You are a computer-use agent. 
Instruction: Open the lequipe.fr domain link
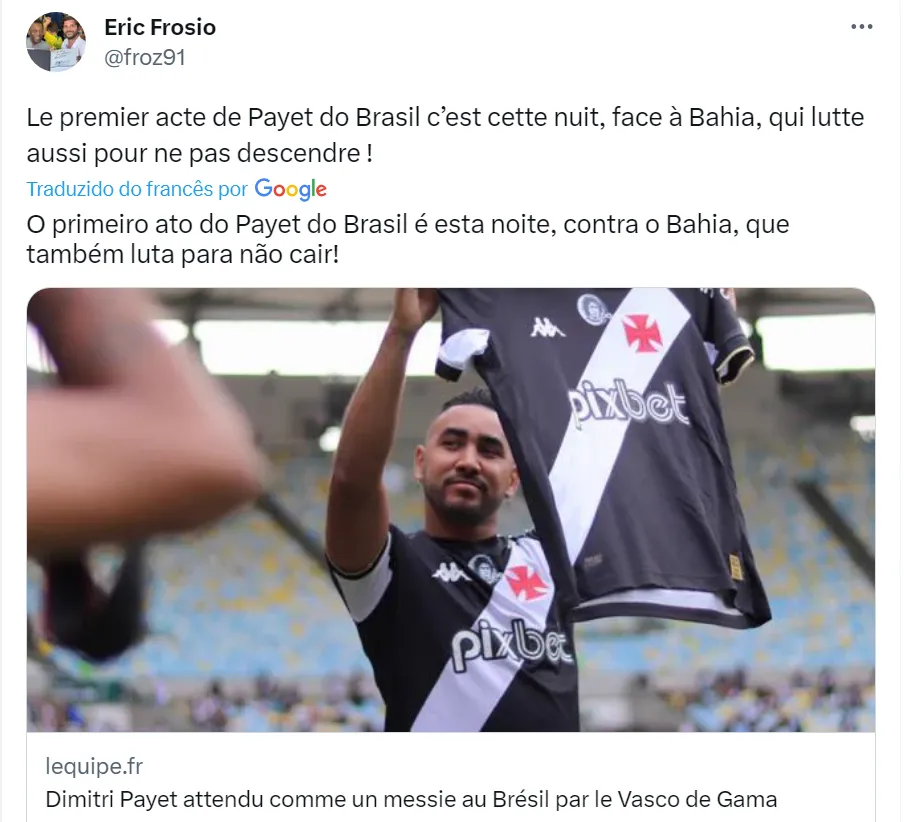coord(94,766)
